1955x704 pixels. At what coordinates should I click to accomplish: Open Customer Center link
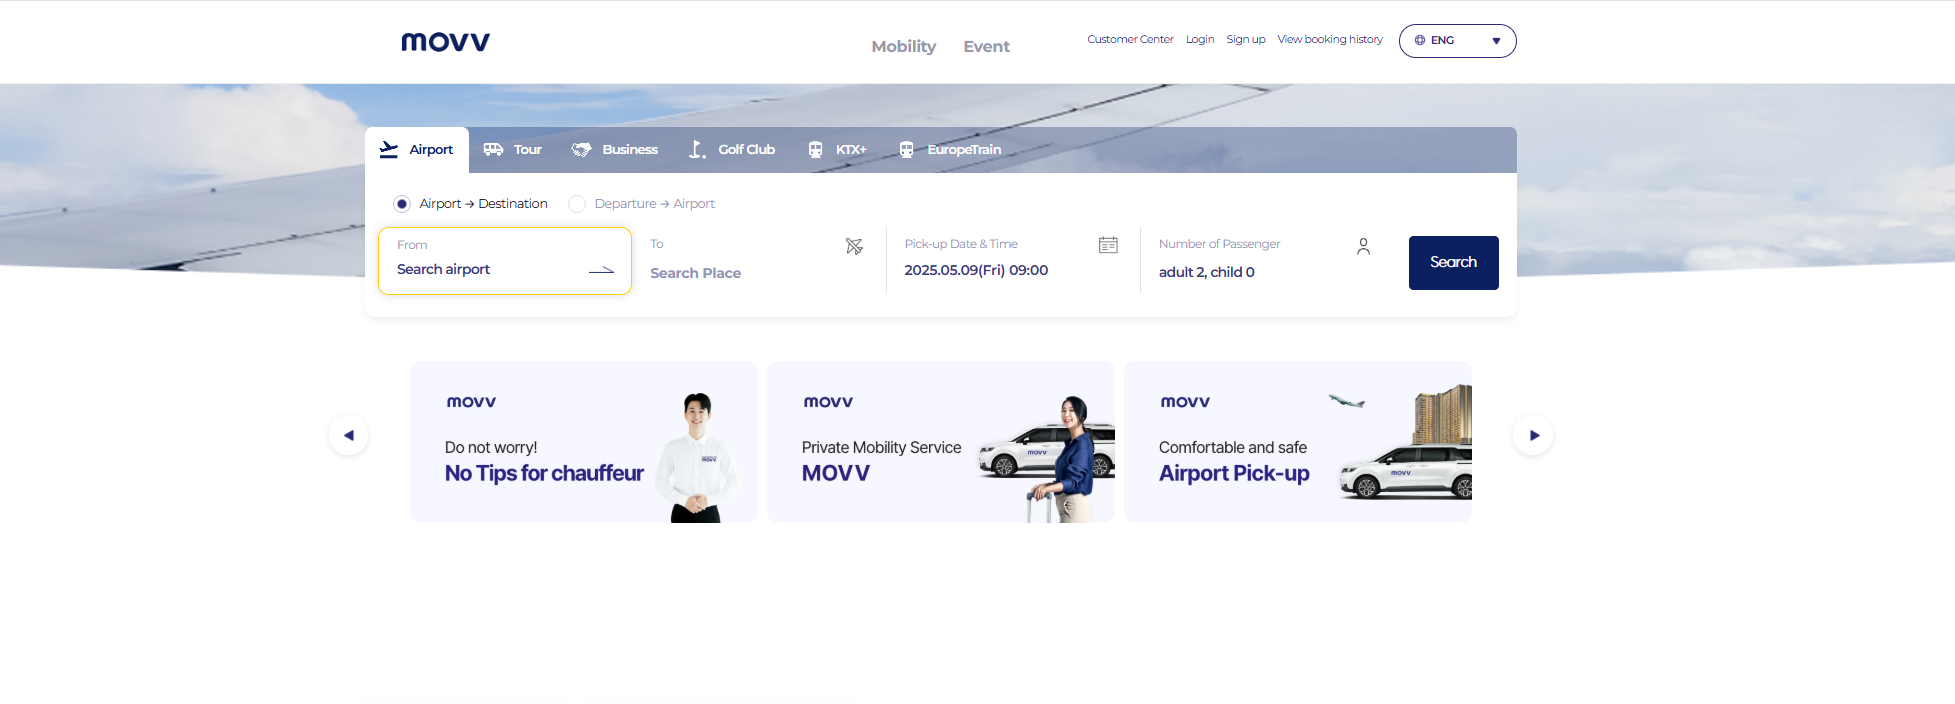(1130, 39)
